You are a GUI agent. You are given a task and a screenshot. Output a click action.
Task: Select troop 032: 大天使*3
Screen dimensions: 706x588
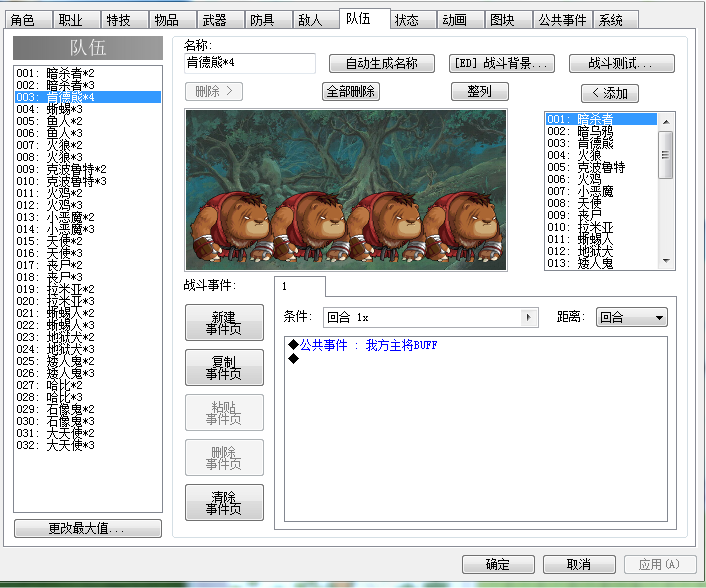pyautogui.click(x=88, y=445)
